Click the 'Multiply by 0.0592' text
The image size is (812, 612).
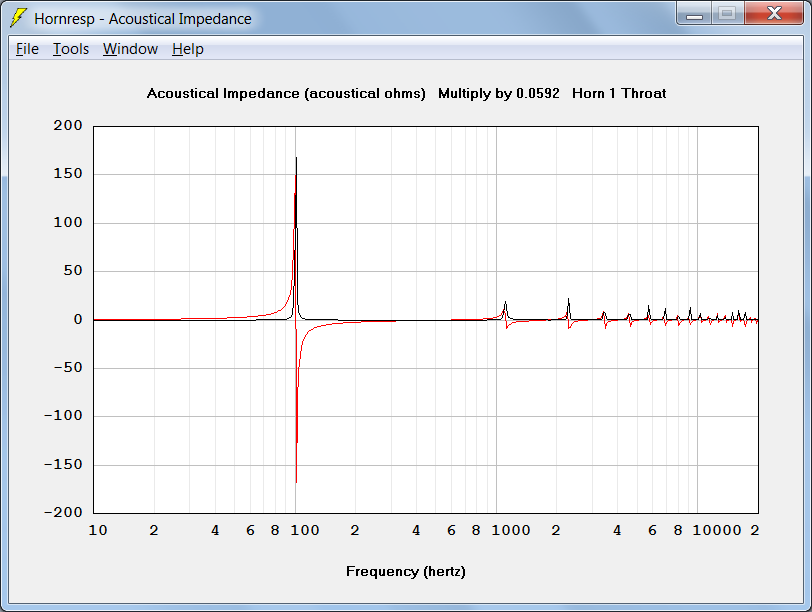click(x=499, y=94)
